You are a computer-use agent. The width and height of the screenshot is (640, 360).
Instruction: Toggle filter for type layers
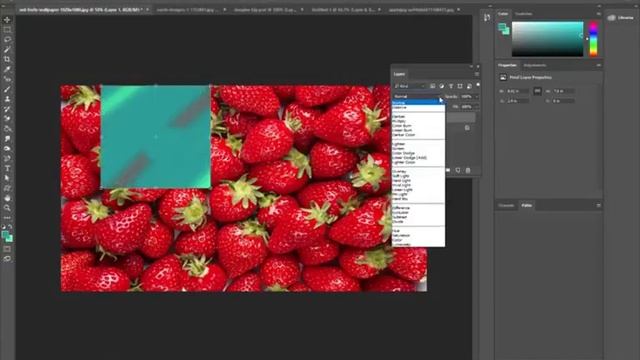pos(451,86)
